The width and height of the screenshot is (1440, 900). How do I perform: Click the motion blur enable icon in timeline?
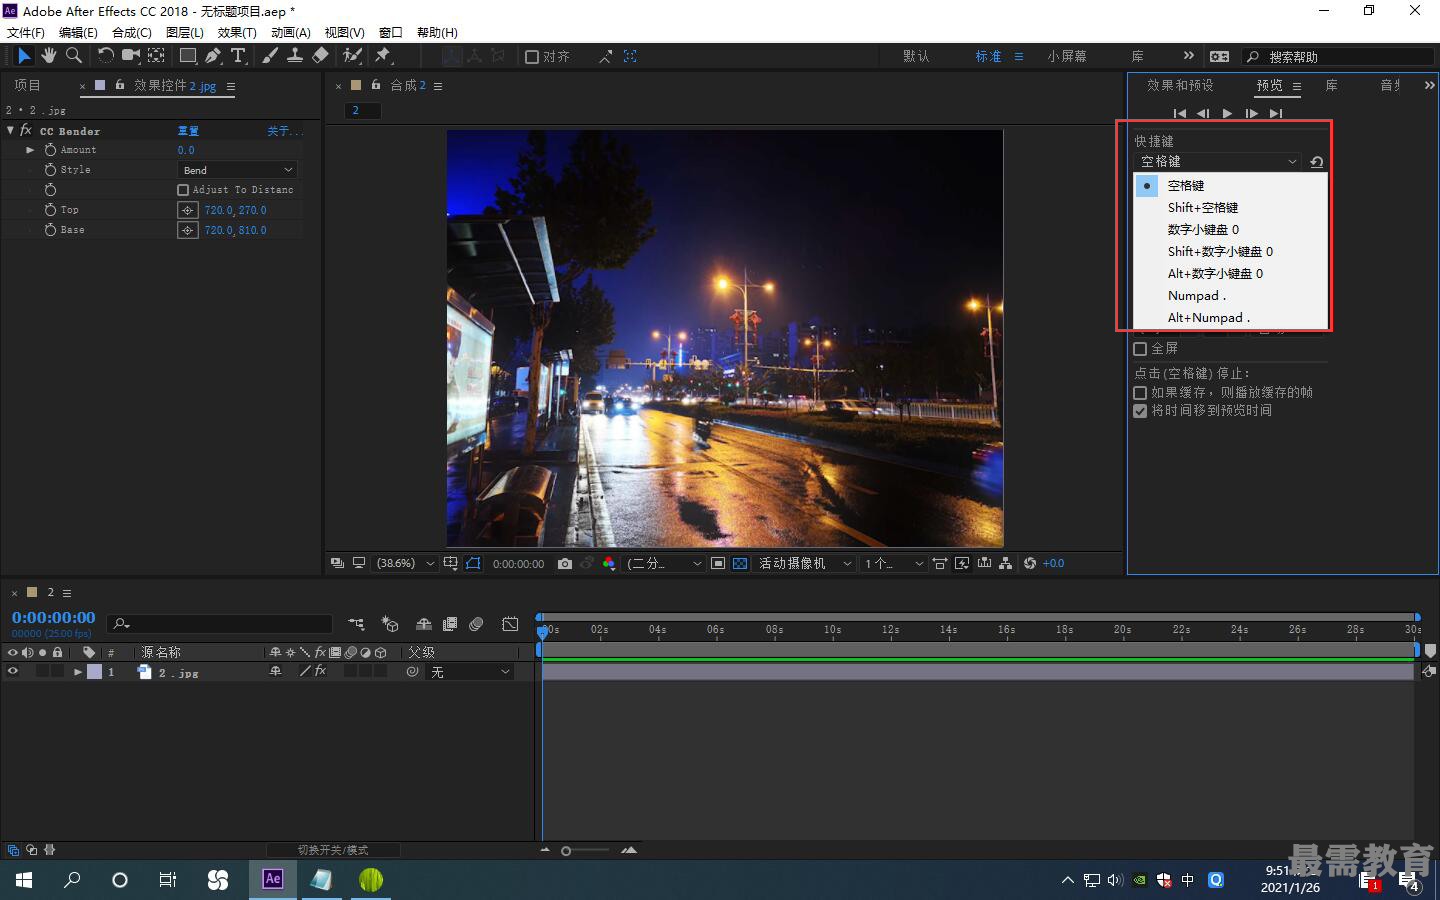(x=476, y=624)
